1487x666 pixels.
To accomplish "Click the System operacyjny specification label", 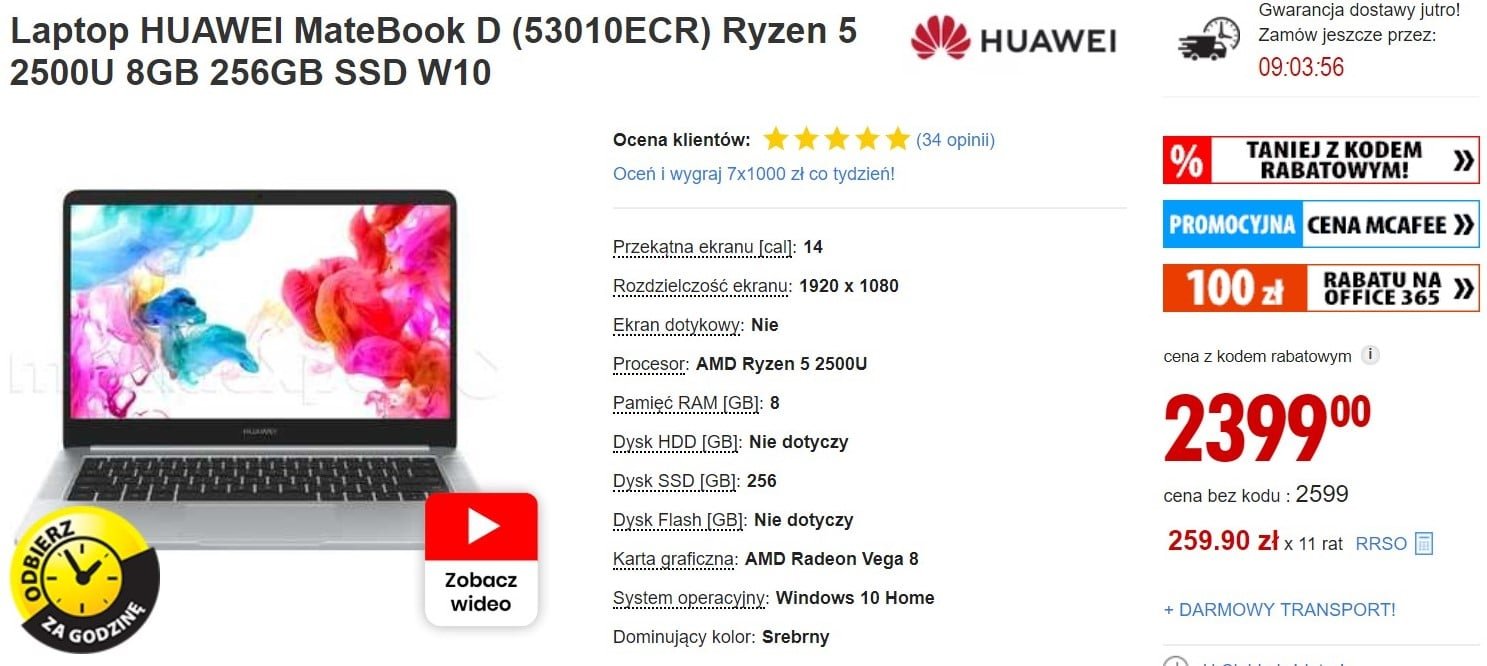I will (691, 598).
